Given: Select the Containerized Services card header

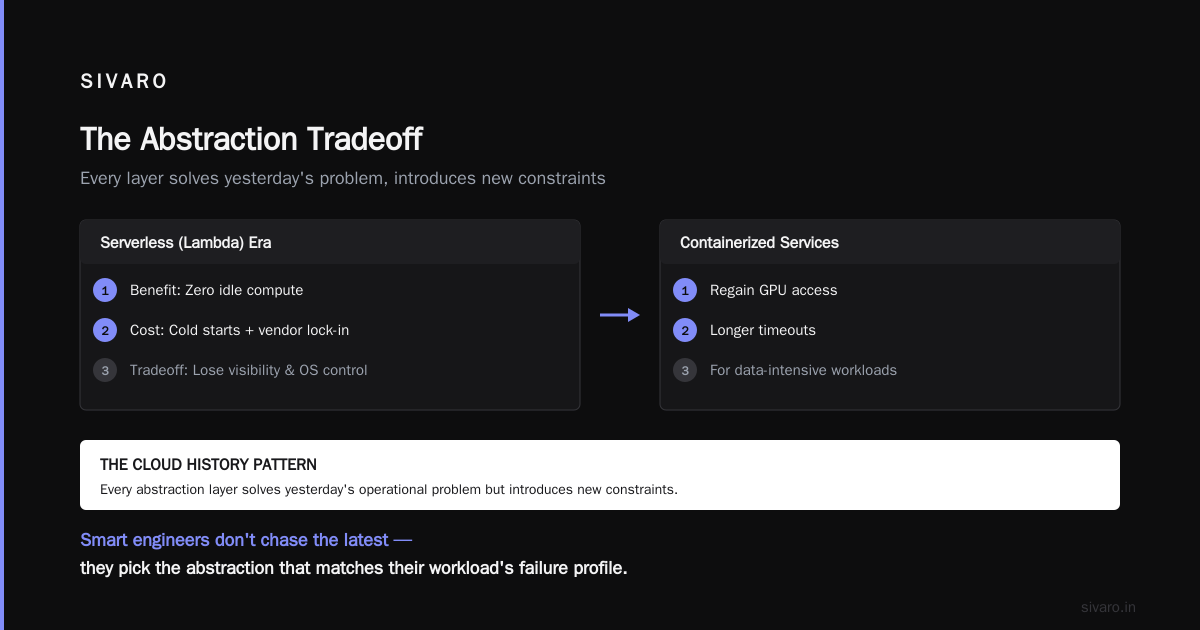Looking at the screenshot, I should (x=890, y=242).
